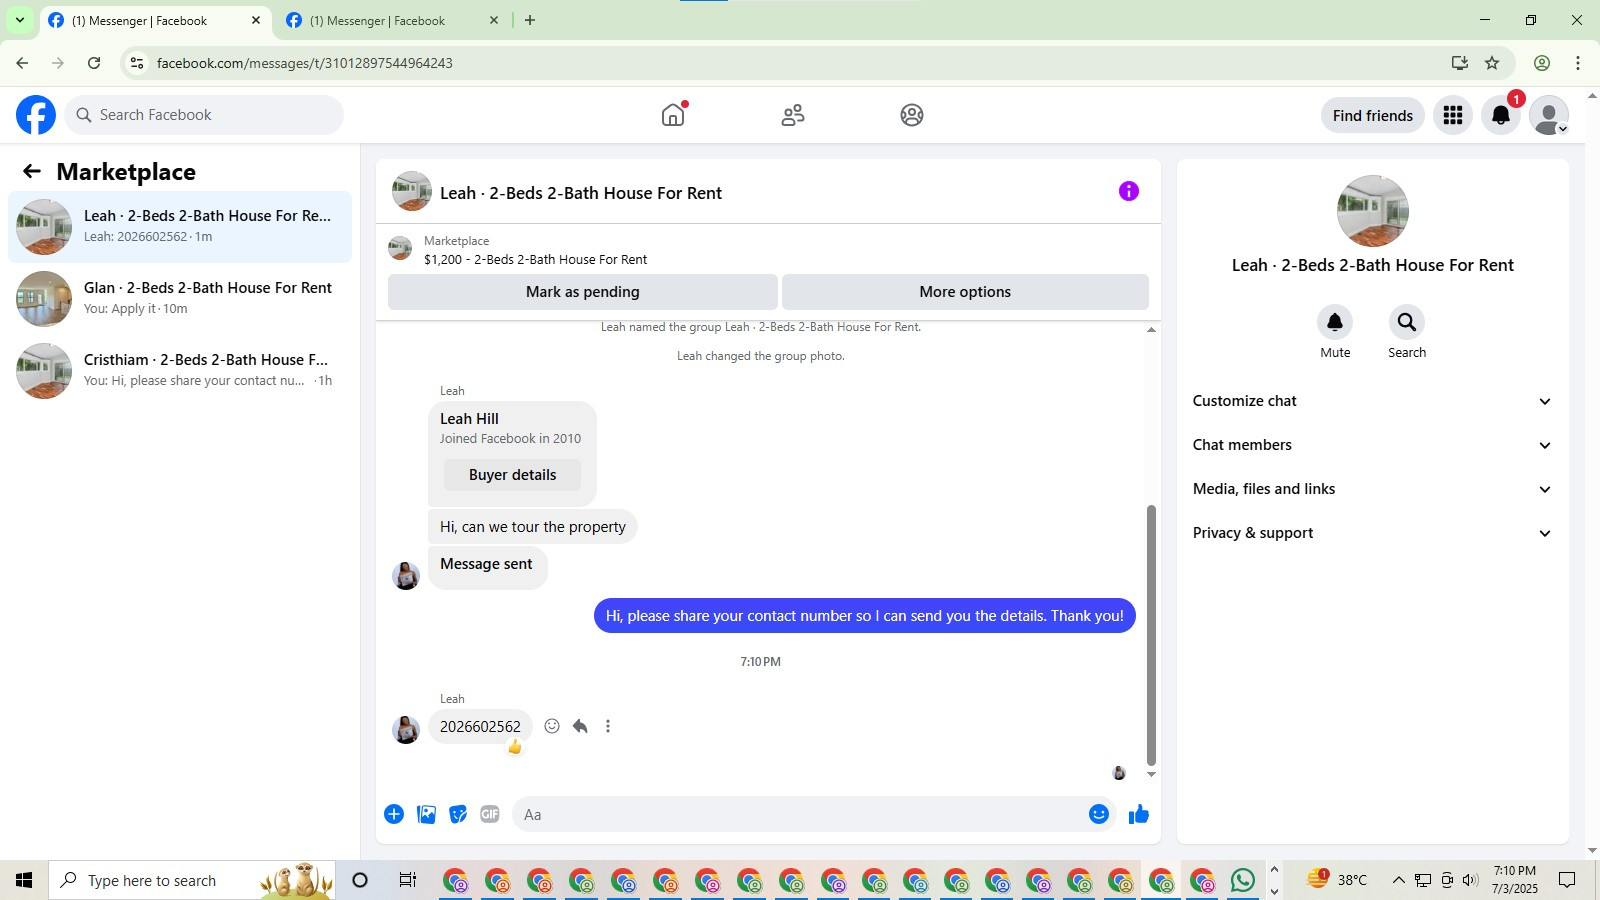Click the Windows taskbar search box
Screen dimensions: 1600x900
click(x=192, y=880)
